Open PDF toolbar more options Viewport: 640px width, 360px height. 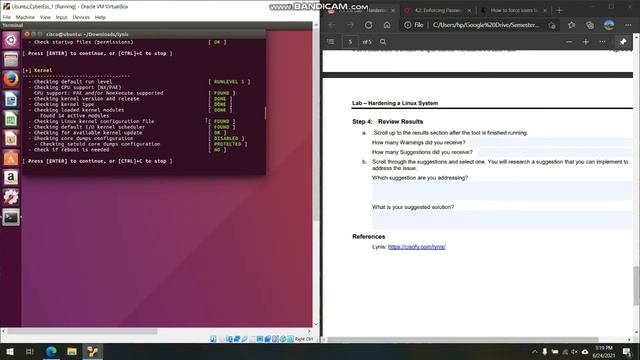click(x=602, y=42)
